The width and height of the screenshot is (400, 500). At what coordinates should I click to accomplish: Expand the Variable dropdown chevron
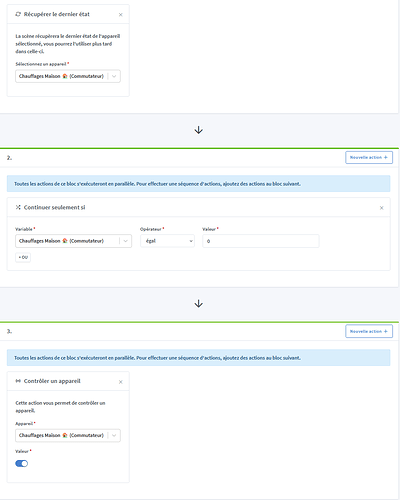click(x=126, y=241)
